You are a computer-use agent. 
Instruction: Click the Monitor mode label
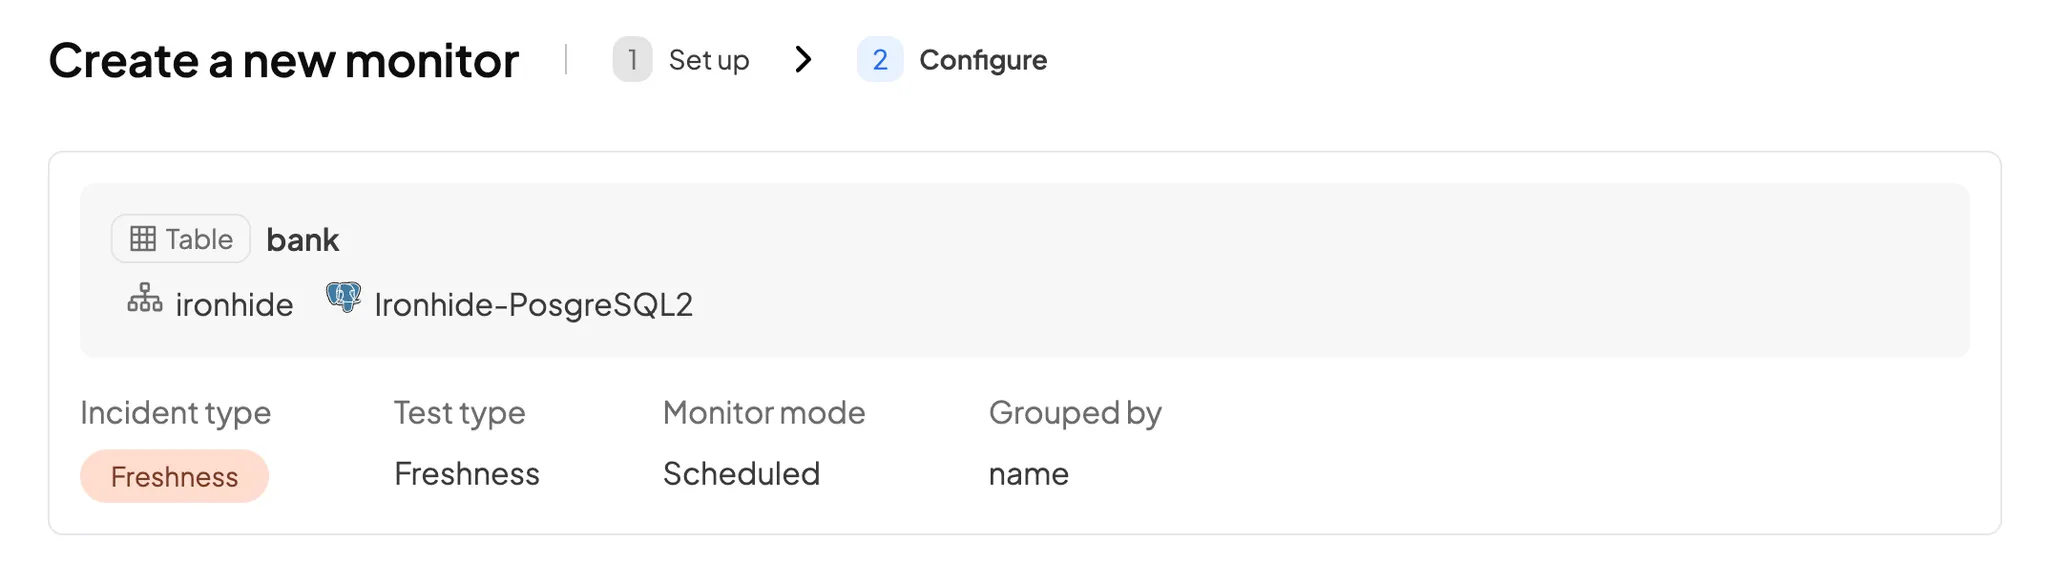pos(764,413)
